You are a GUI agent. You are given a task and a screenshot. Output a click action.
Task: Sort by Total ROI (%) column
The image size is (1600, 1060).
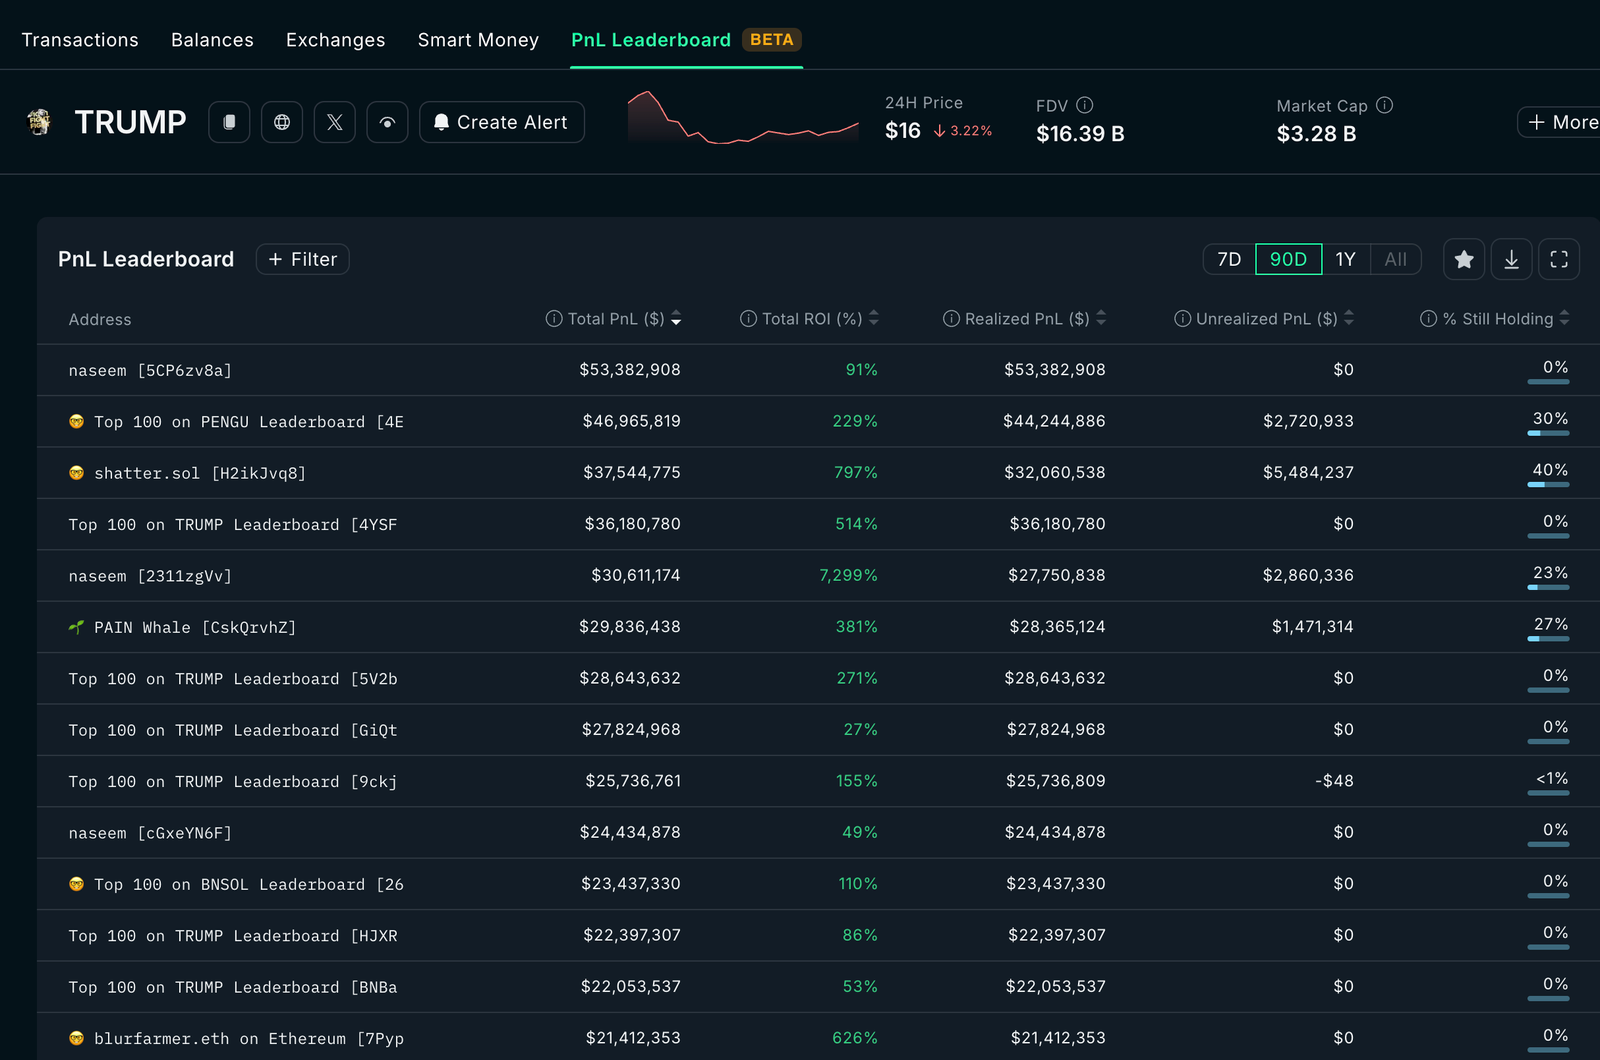click(x=811, y=319)
